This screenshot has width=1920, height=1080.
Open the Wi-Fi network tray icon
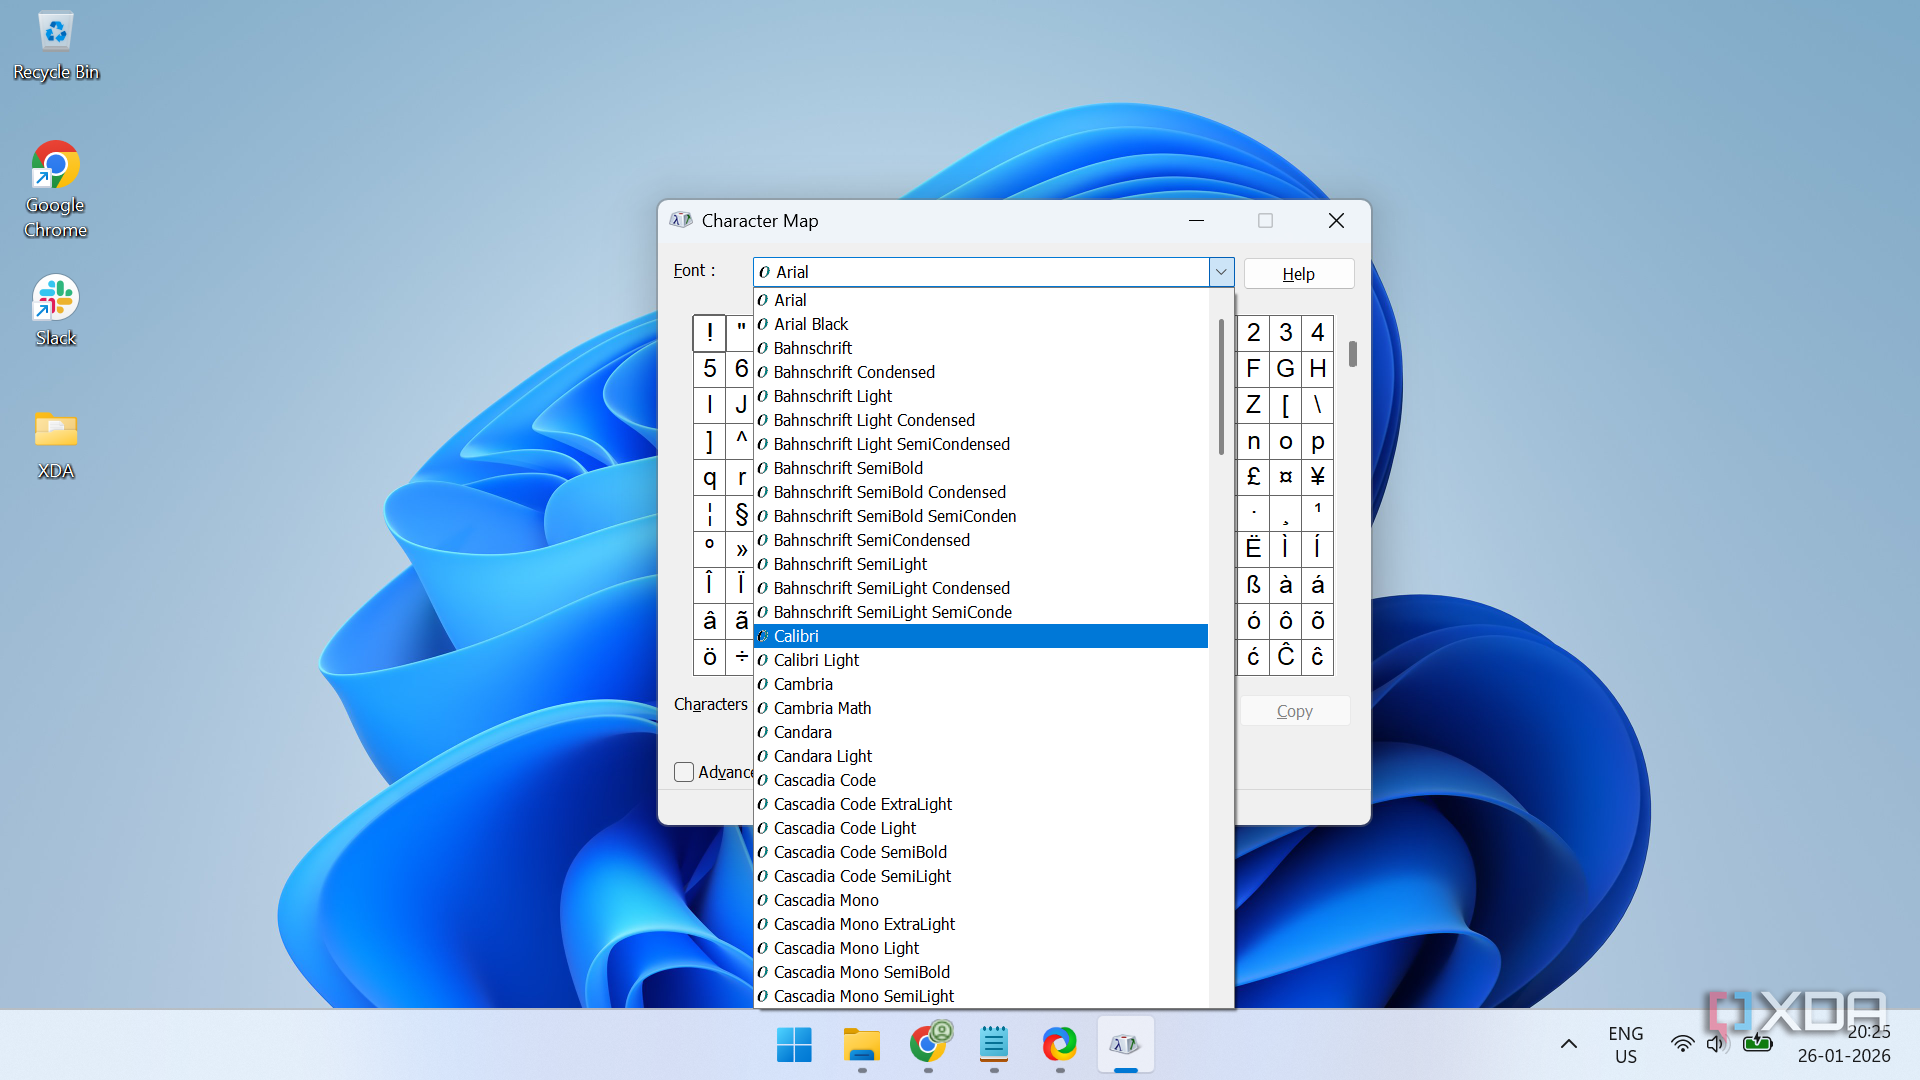(1683, 1044)
